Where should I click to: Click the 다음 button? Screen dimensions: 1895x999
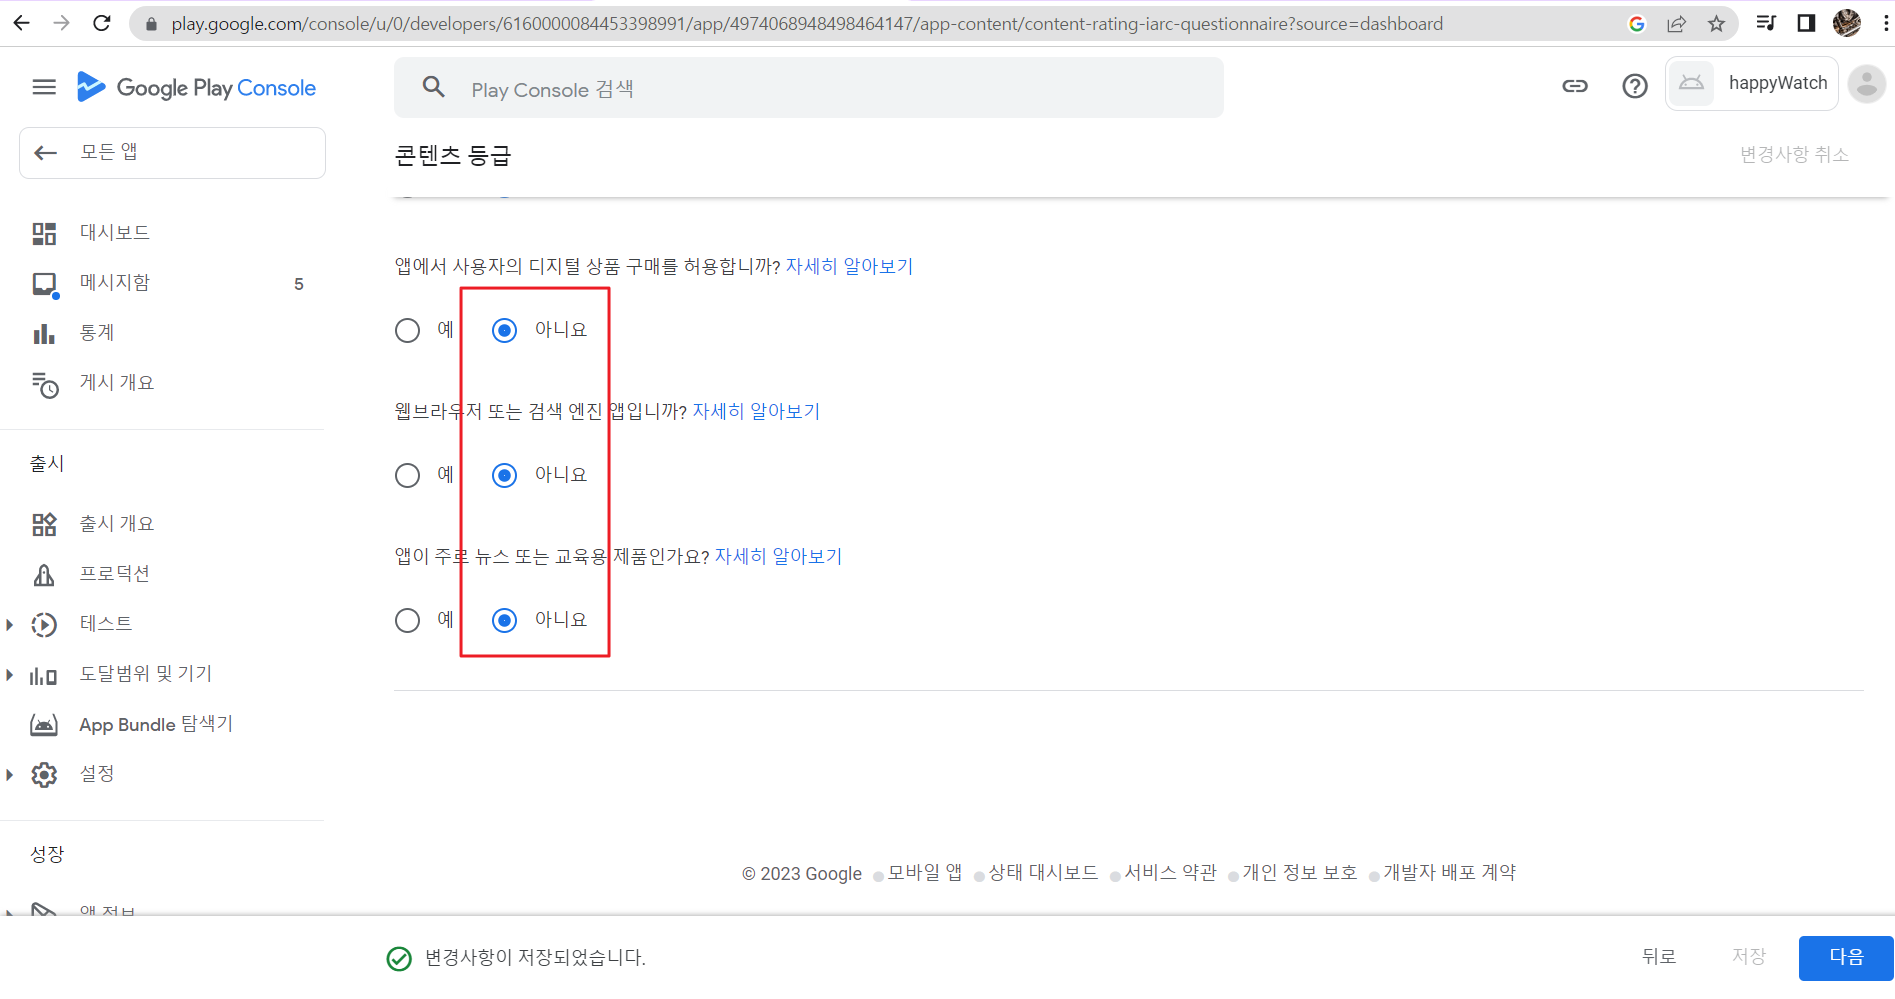1846,957
